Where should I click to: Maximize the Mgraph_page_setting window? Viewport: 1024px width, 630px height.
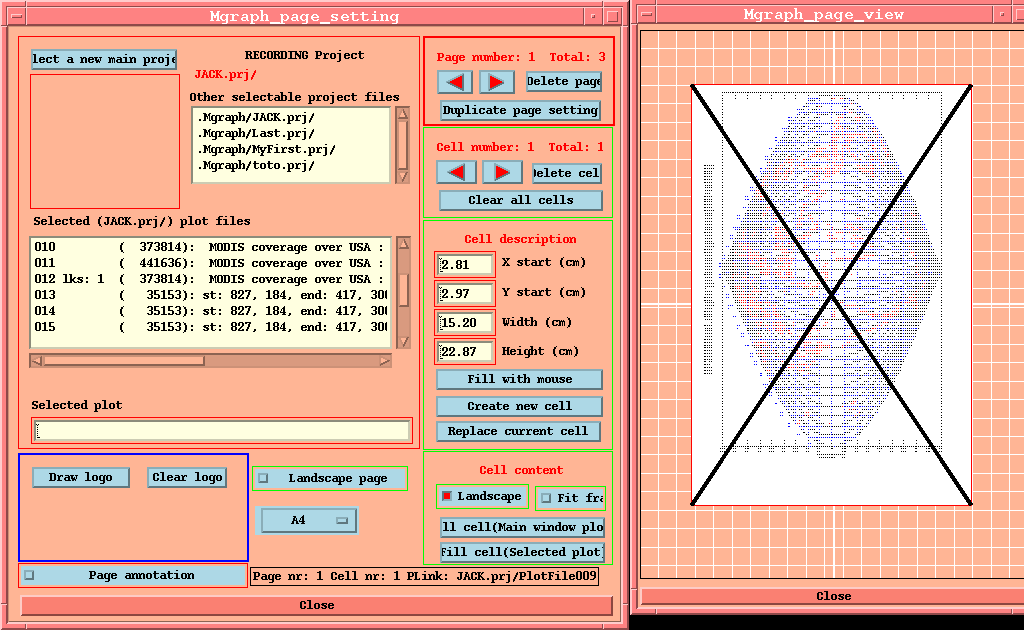[613, 16]
